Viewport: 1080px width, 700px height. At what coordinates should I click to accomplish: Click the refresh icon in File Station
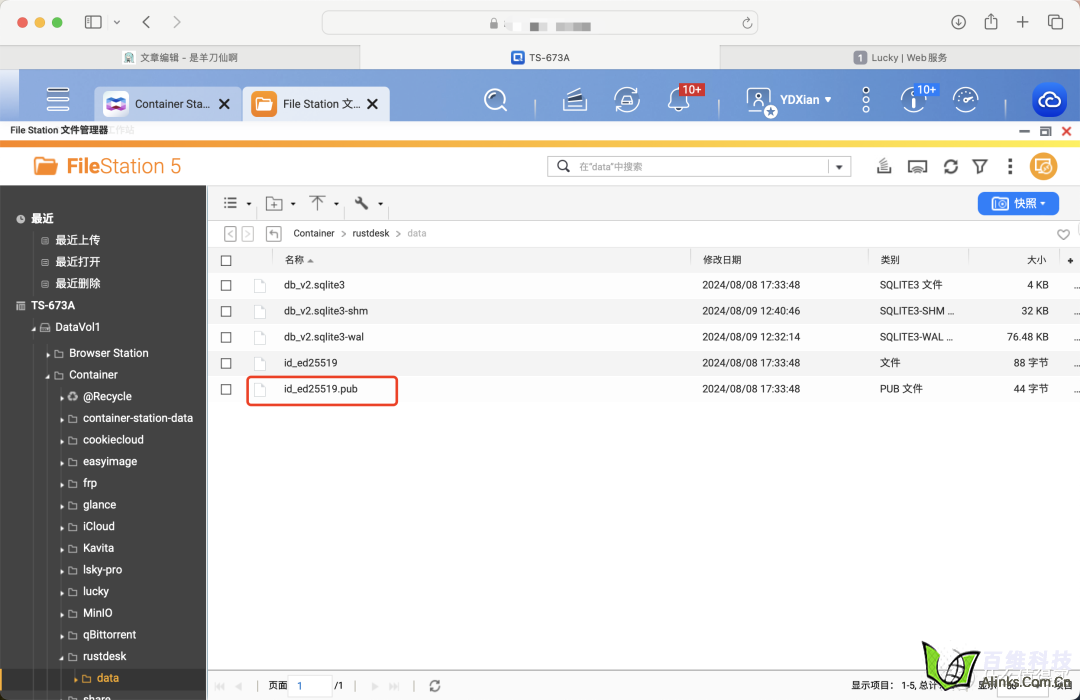950,167
